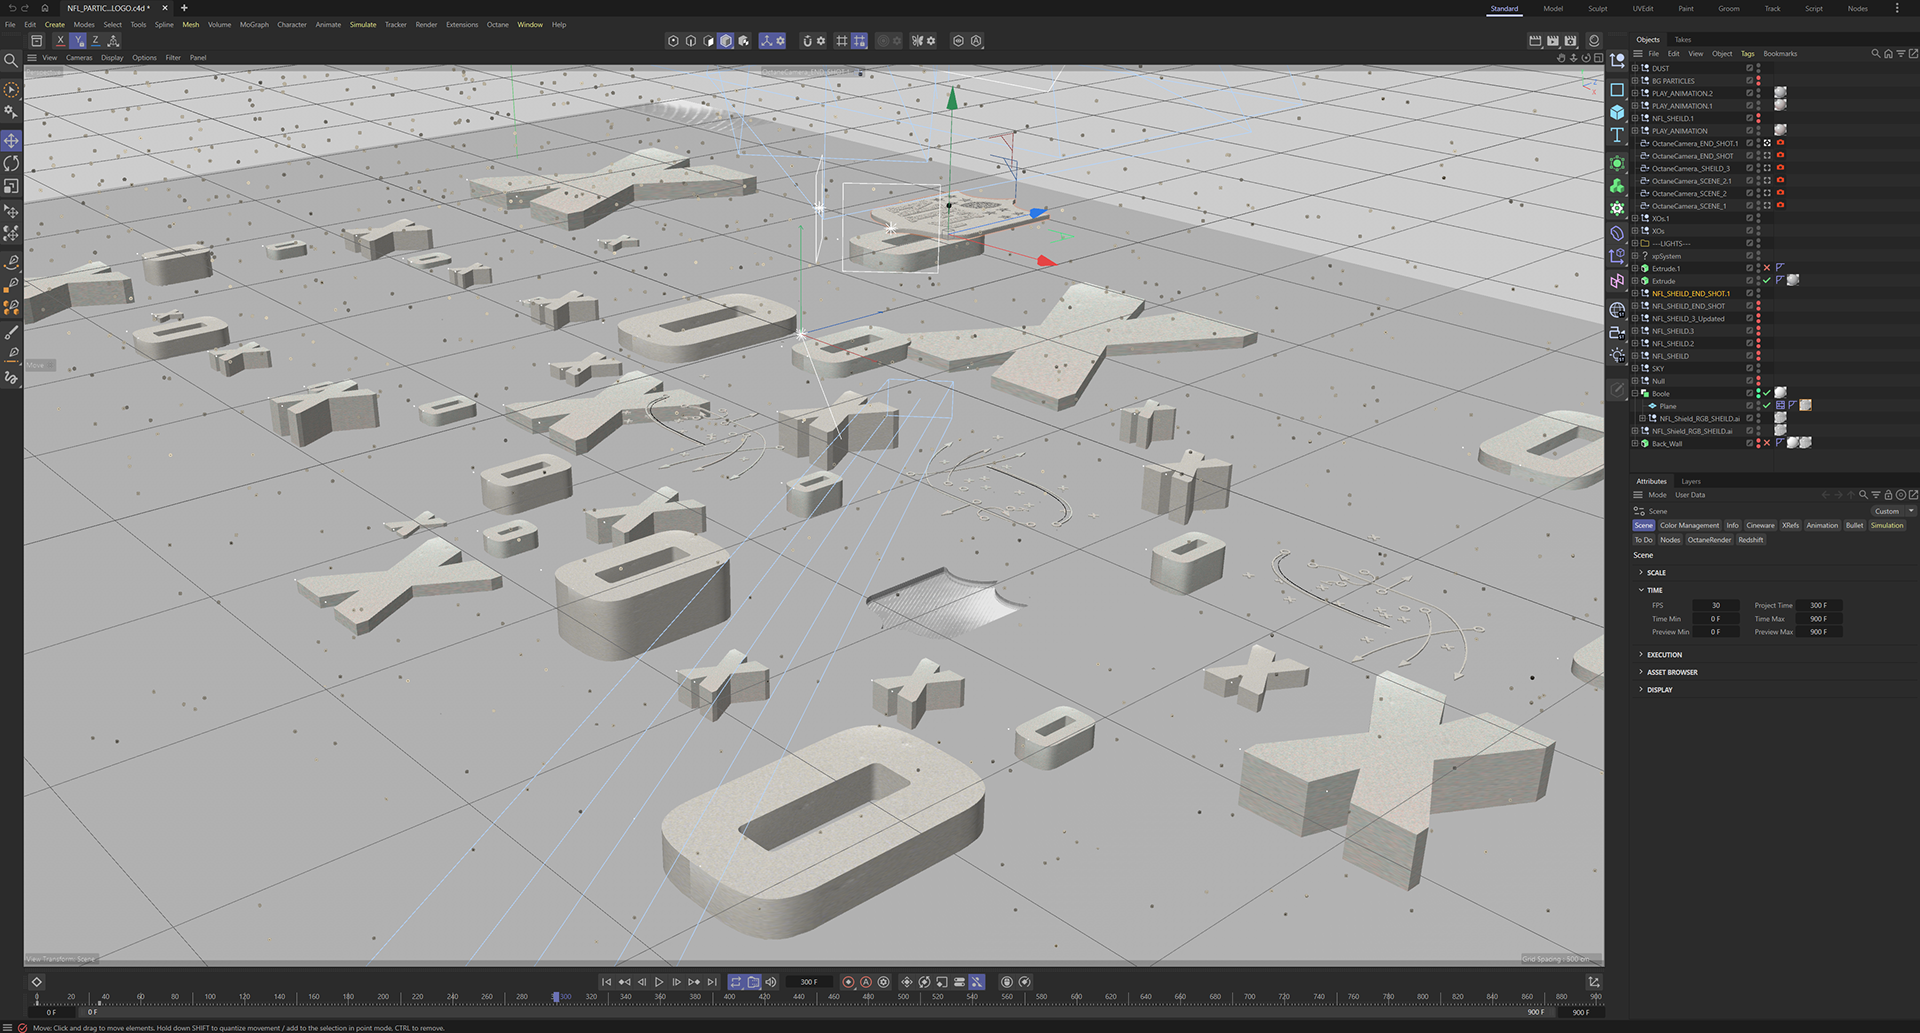
Task: Expand the xpSystem object
Action: coord(1635,256)
